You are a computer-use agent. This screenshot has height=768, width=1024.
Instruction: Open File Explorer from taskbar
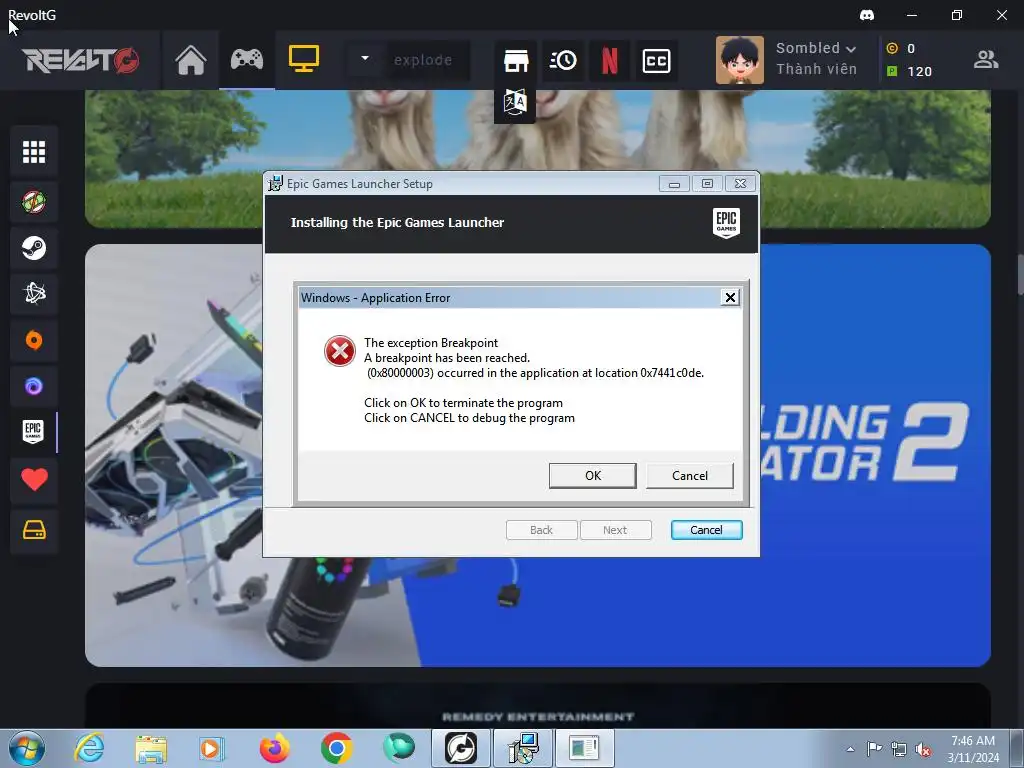click(151, 748)
